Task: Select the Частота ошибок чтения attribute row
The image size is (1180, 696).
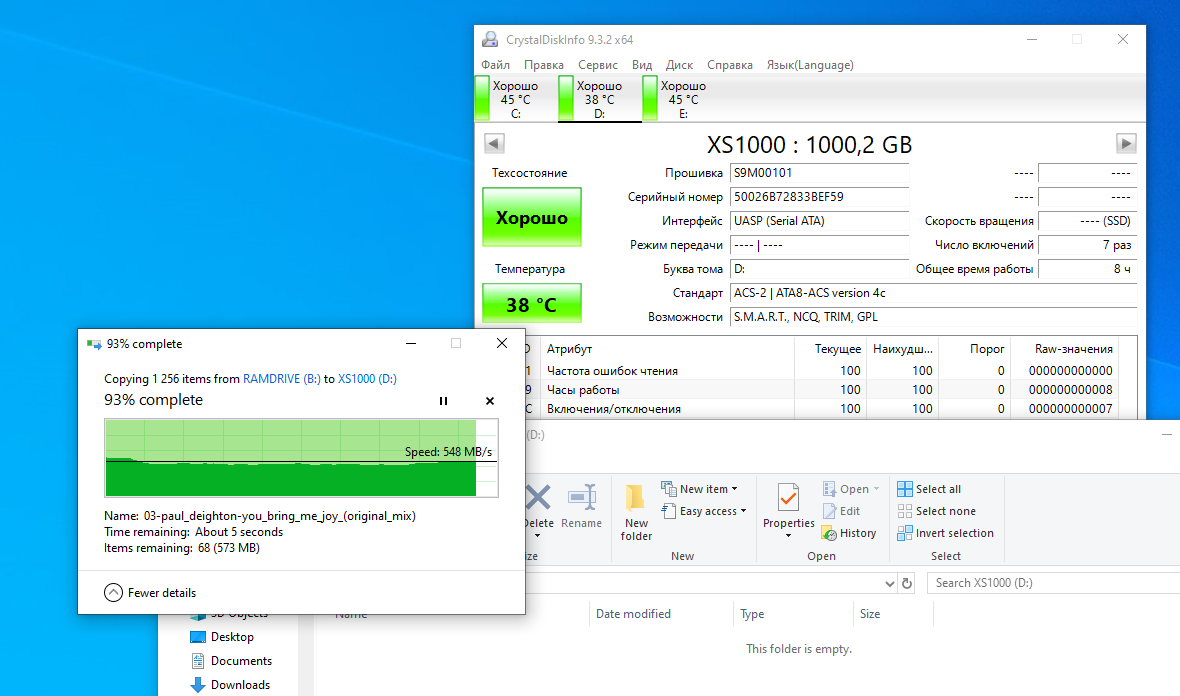Action: 820,371
